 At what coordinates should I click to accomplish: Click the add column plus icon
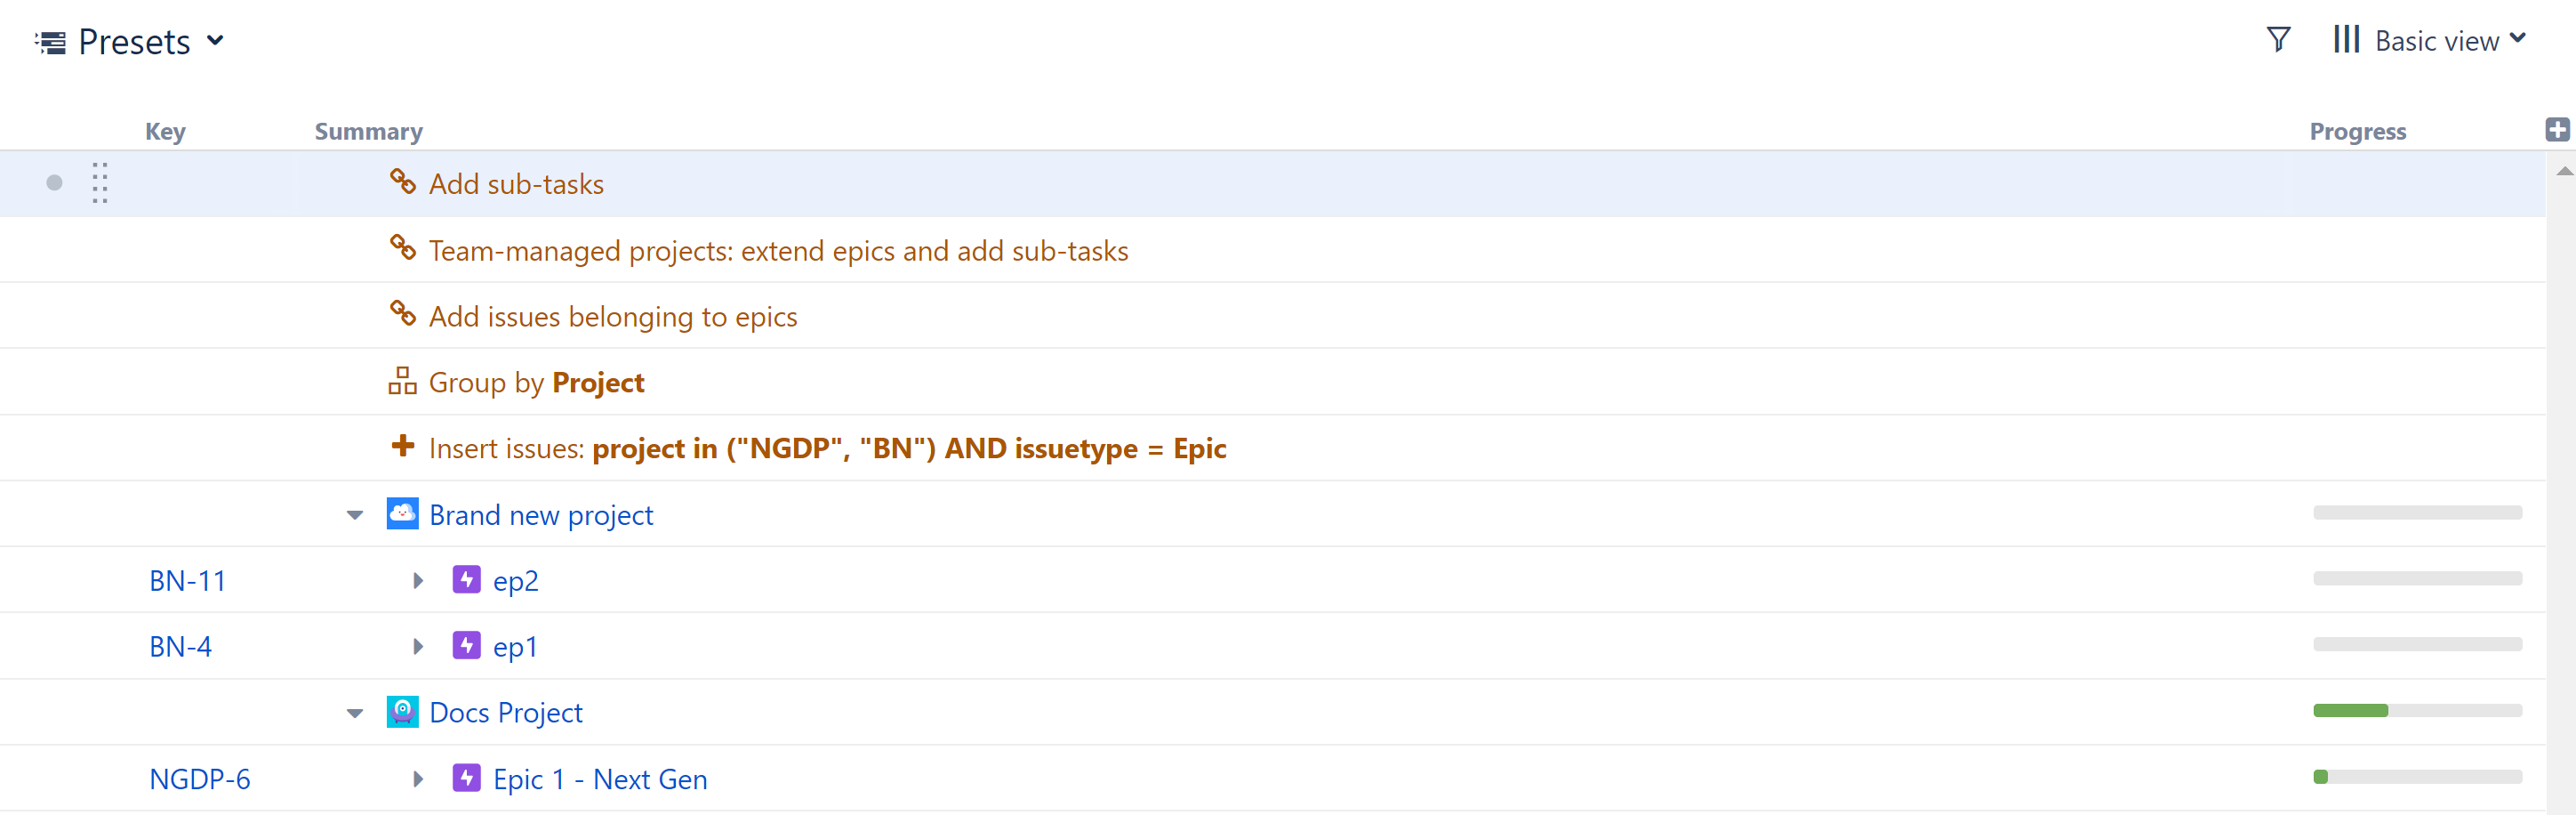click(2557, 130)
